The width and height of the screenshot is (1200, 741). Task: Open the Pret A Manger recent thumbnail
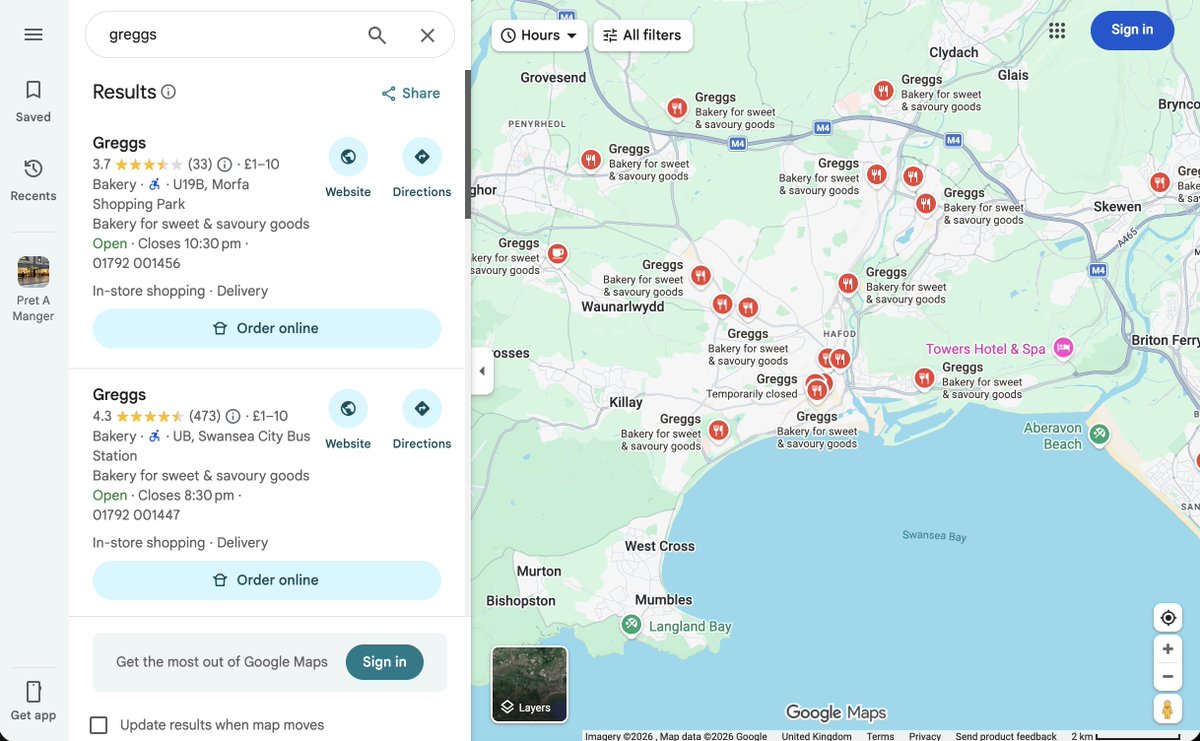33,272
